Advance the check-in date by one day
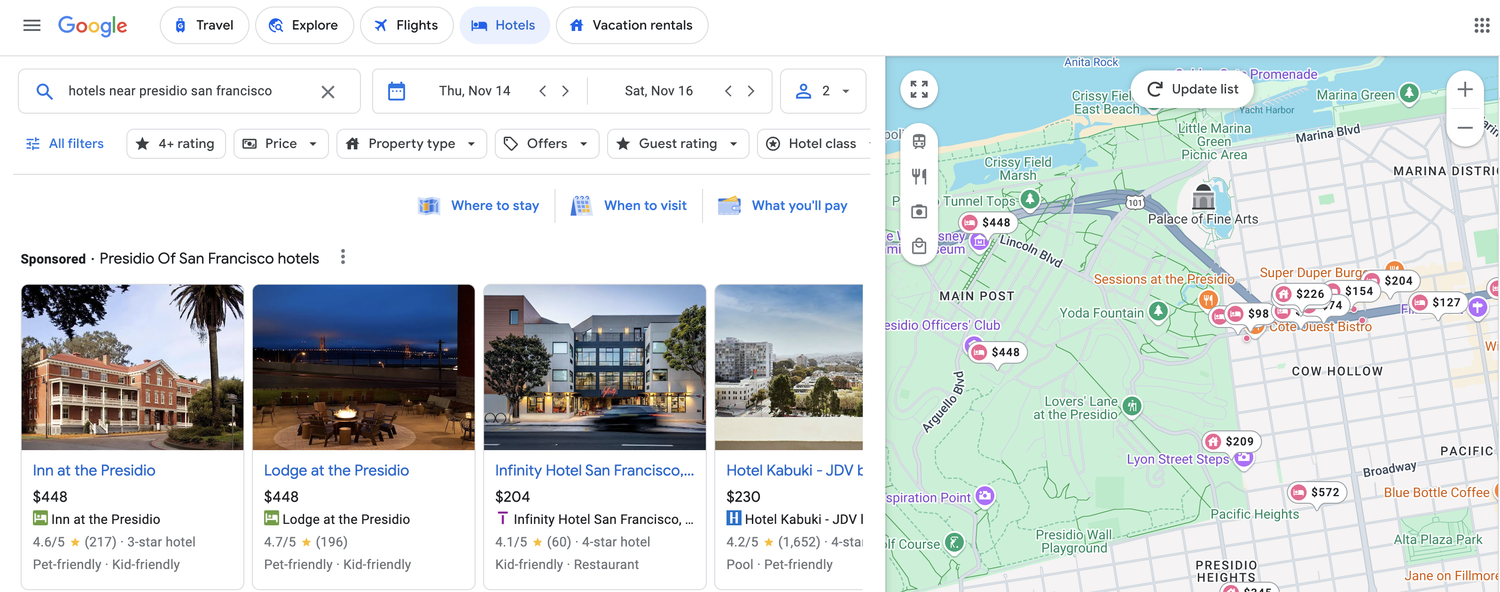 tap(566, 91)
